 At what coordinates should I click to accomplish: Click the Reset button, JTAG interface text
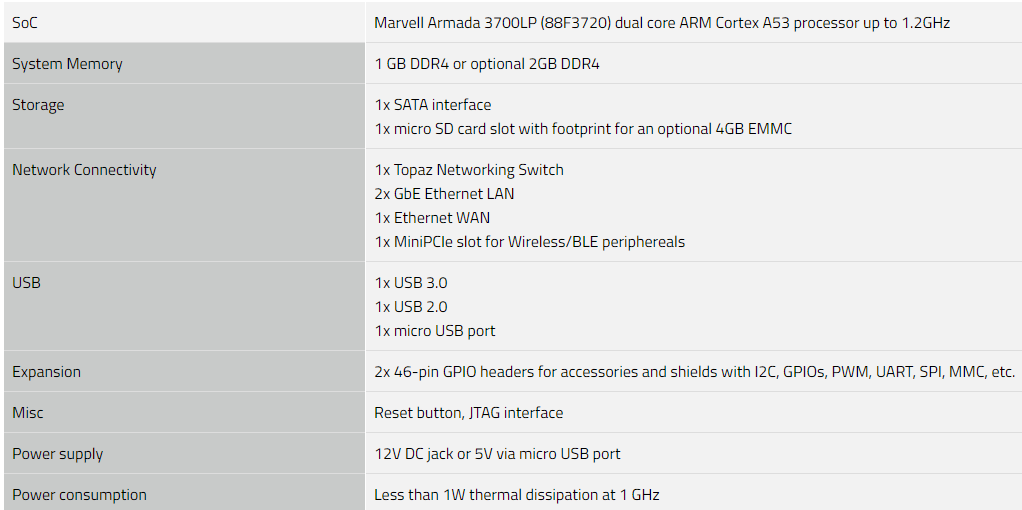click(469, 413)
